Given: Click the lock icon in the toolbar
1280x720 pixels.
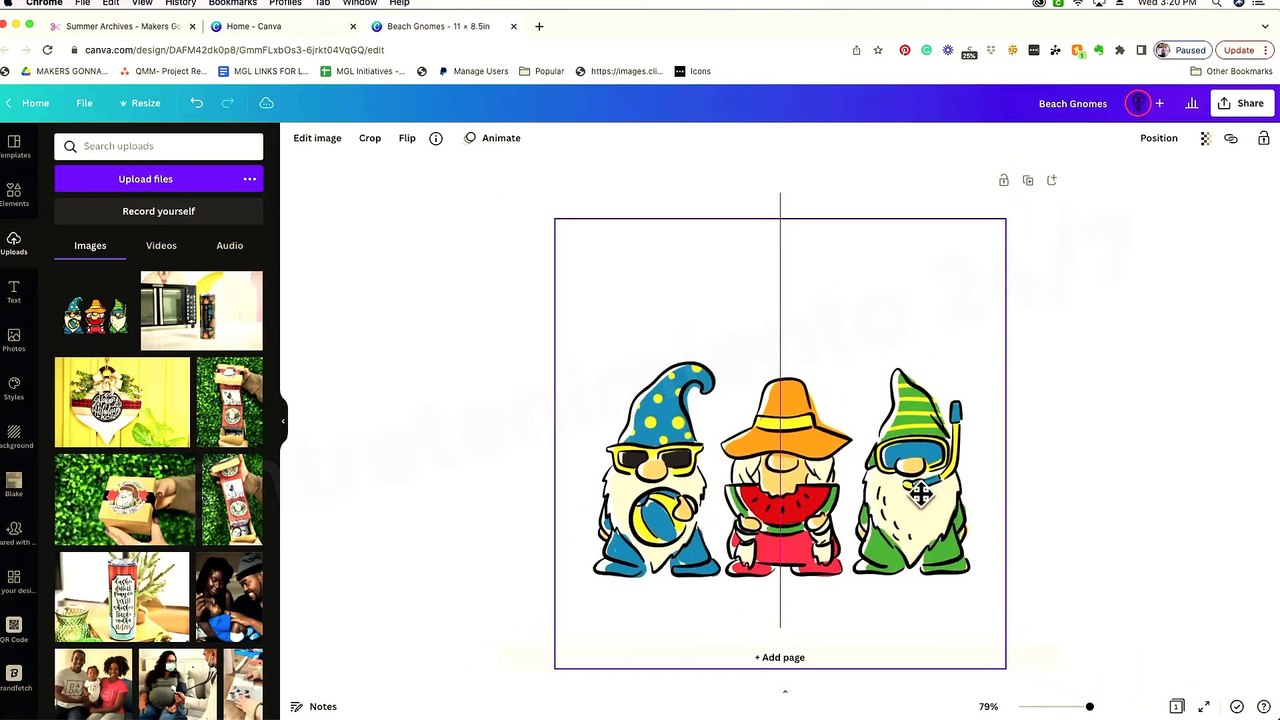Looking at the screenshot, I should click(x=1264, y=138).
